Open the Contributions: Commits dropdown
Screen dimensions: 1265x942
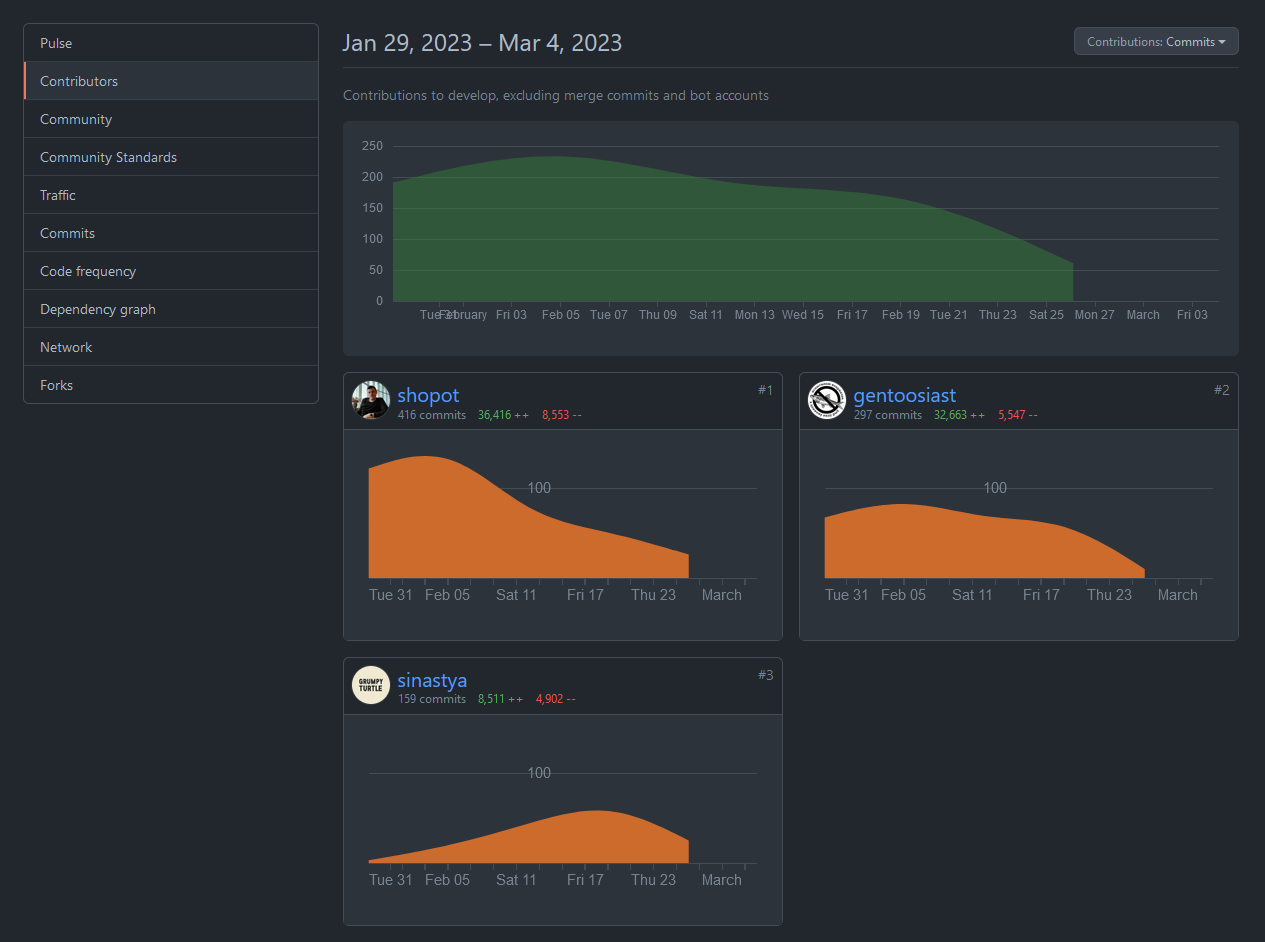click(1155, 42)
